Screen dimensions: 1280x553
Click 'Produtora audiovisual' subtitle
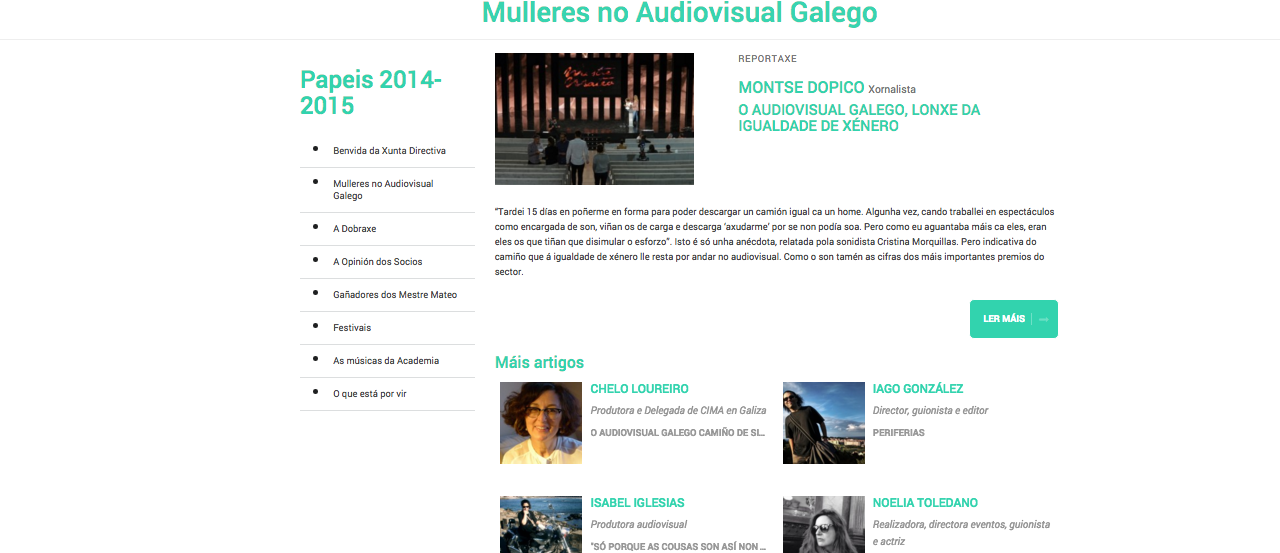click(x=639, y=525)
